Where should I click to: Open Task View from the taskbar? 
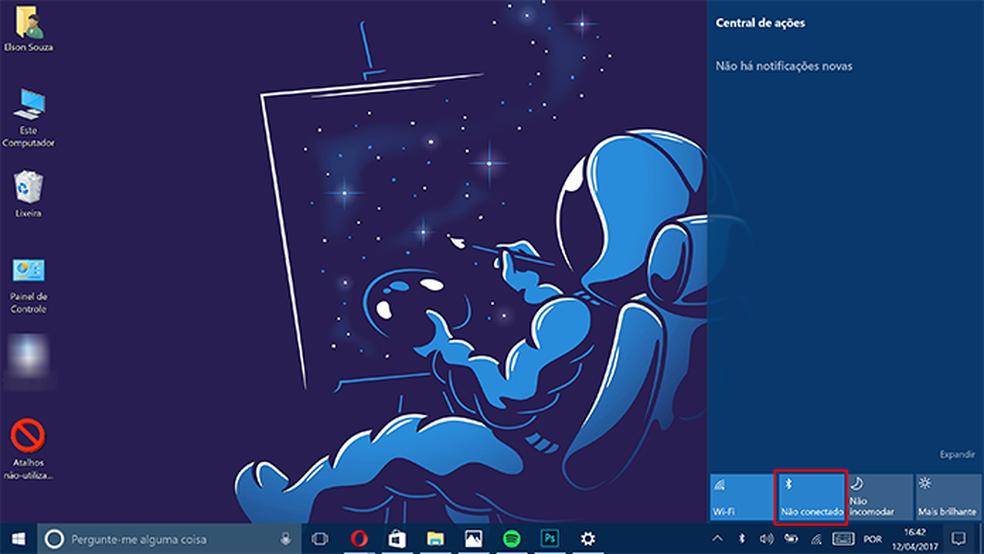320,539
